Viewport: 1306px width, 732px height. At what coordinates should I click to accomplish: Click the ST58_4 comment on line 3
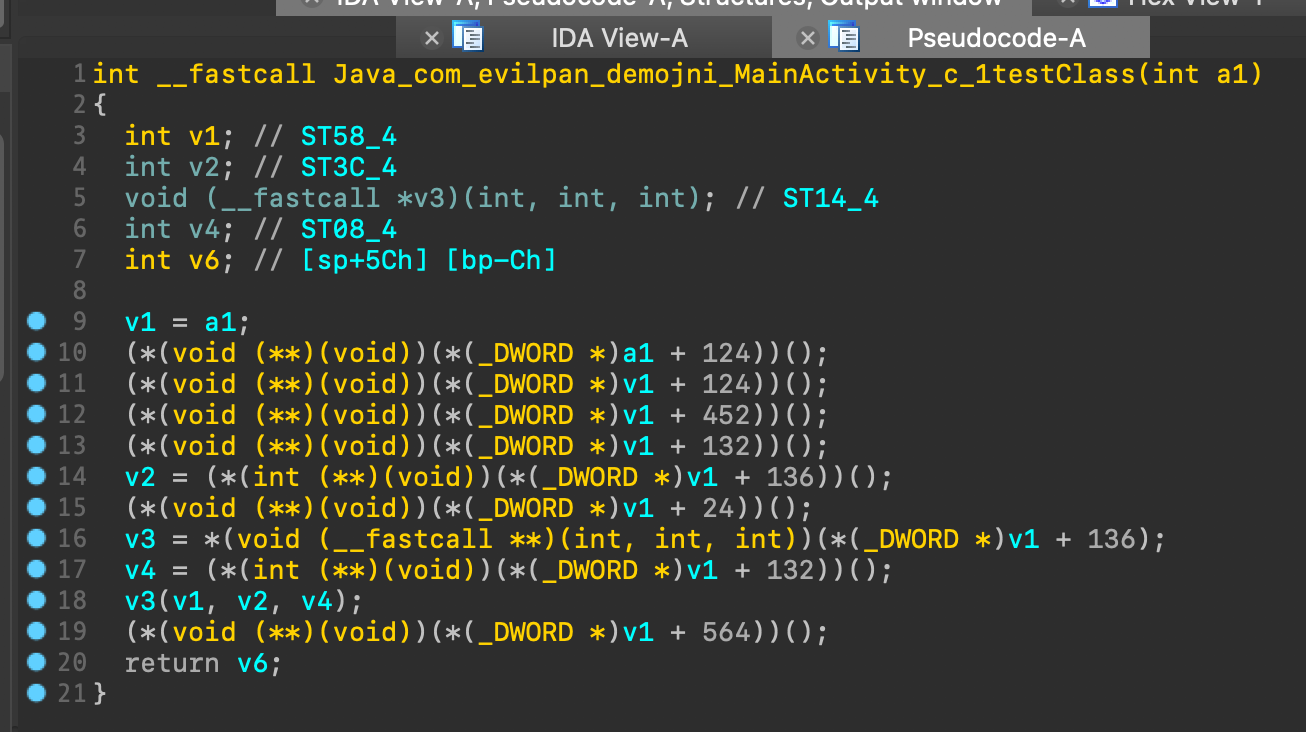pyautogui.click(x=349, y=136)
